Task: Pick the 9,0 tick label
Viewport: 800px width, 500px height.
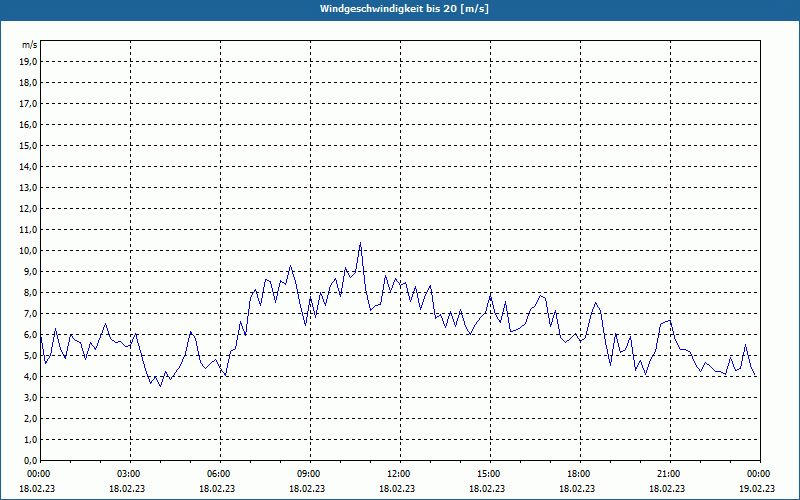Action: tap(30, 271)
